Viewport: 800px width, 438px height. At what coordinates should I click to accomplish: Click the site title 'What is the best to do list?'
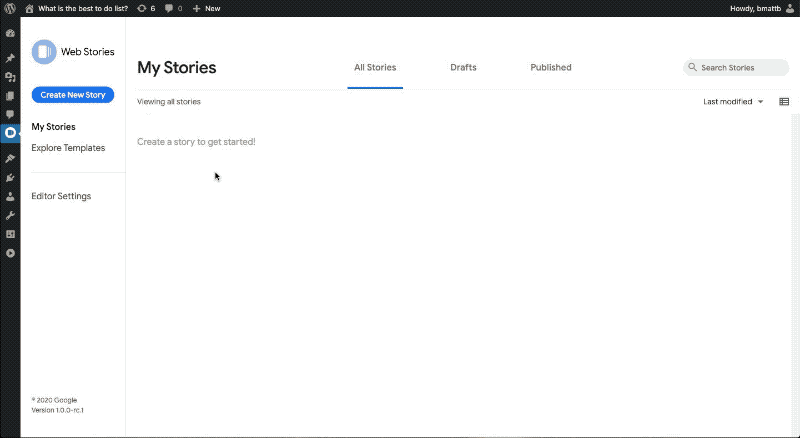click(83, 8)
